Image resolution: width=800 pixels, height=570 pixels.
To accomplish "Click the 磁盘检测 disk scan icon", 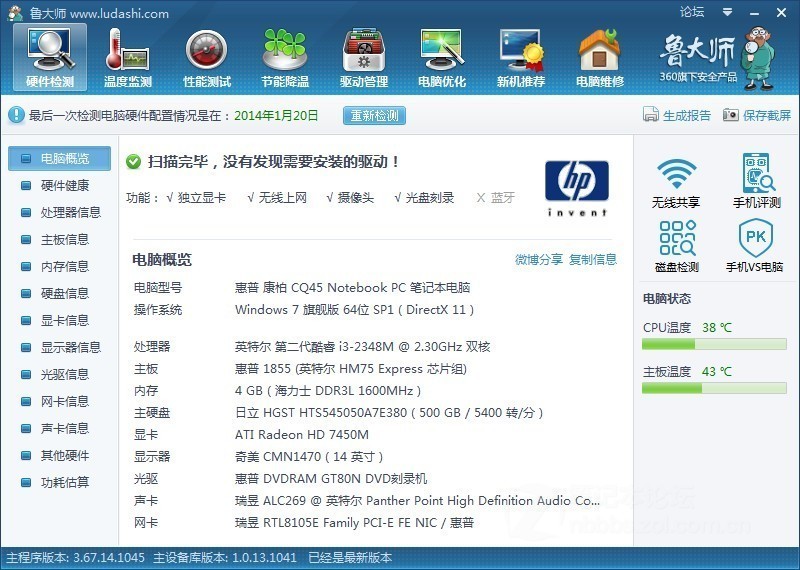I will [677, 238].
